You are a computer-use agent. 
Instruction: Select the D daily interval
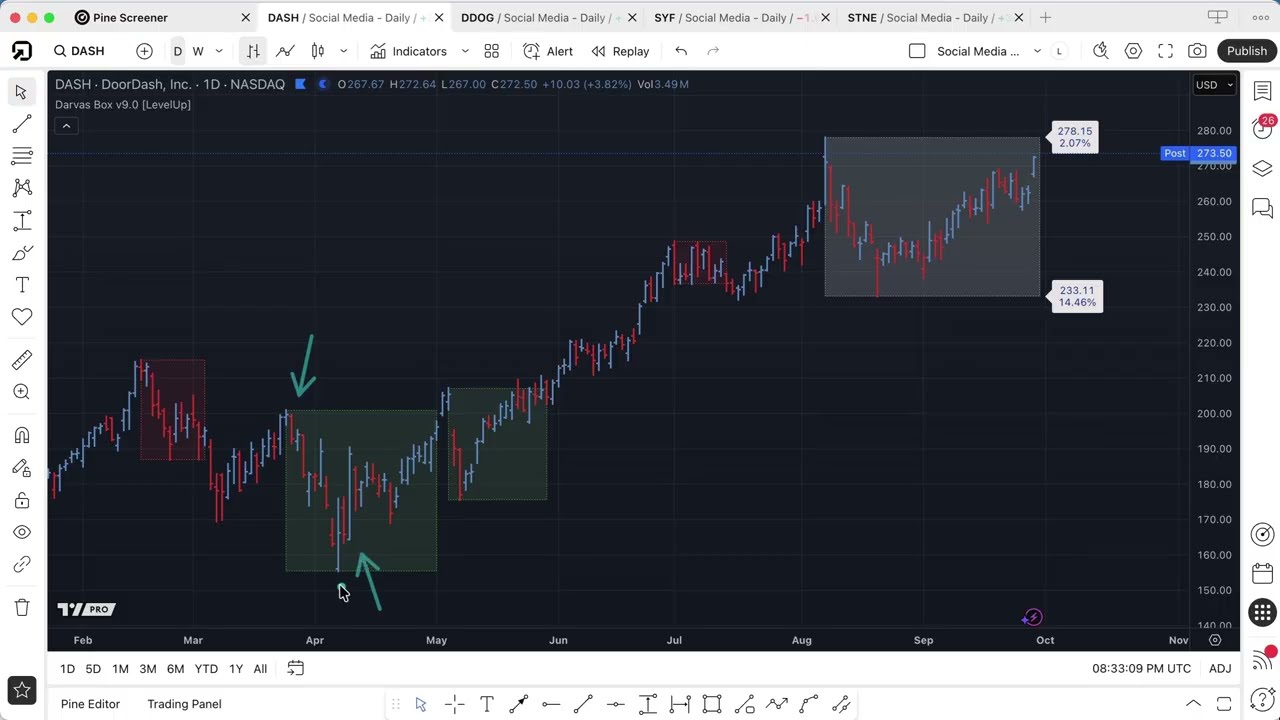[x=178, y=51]
